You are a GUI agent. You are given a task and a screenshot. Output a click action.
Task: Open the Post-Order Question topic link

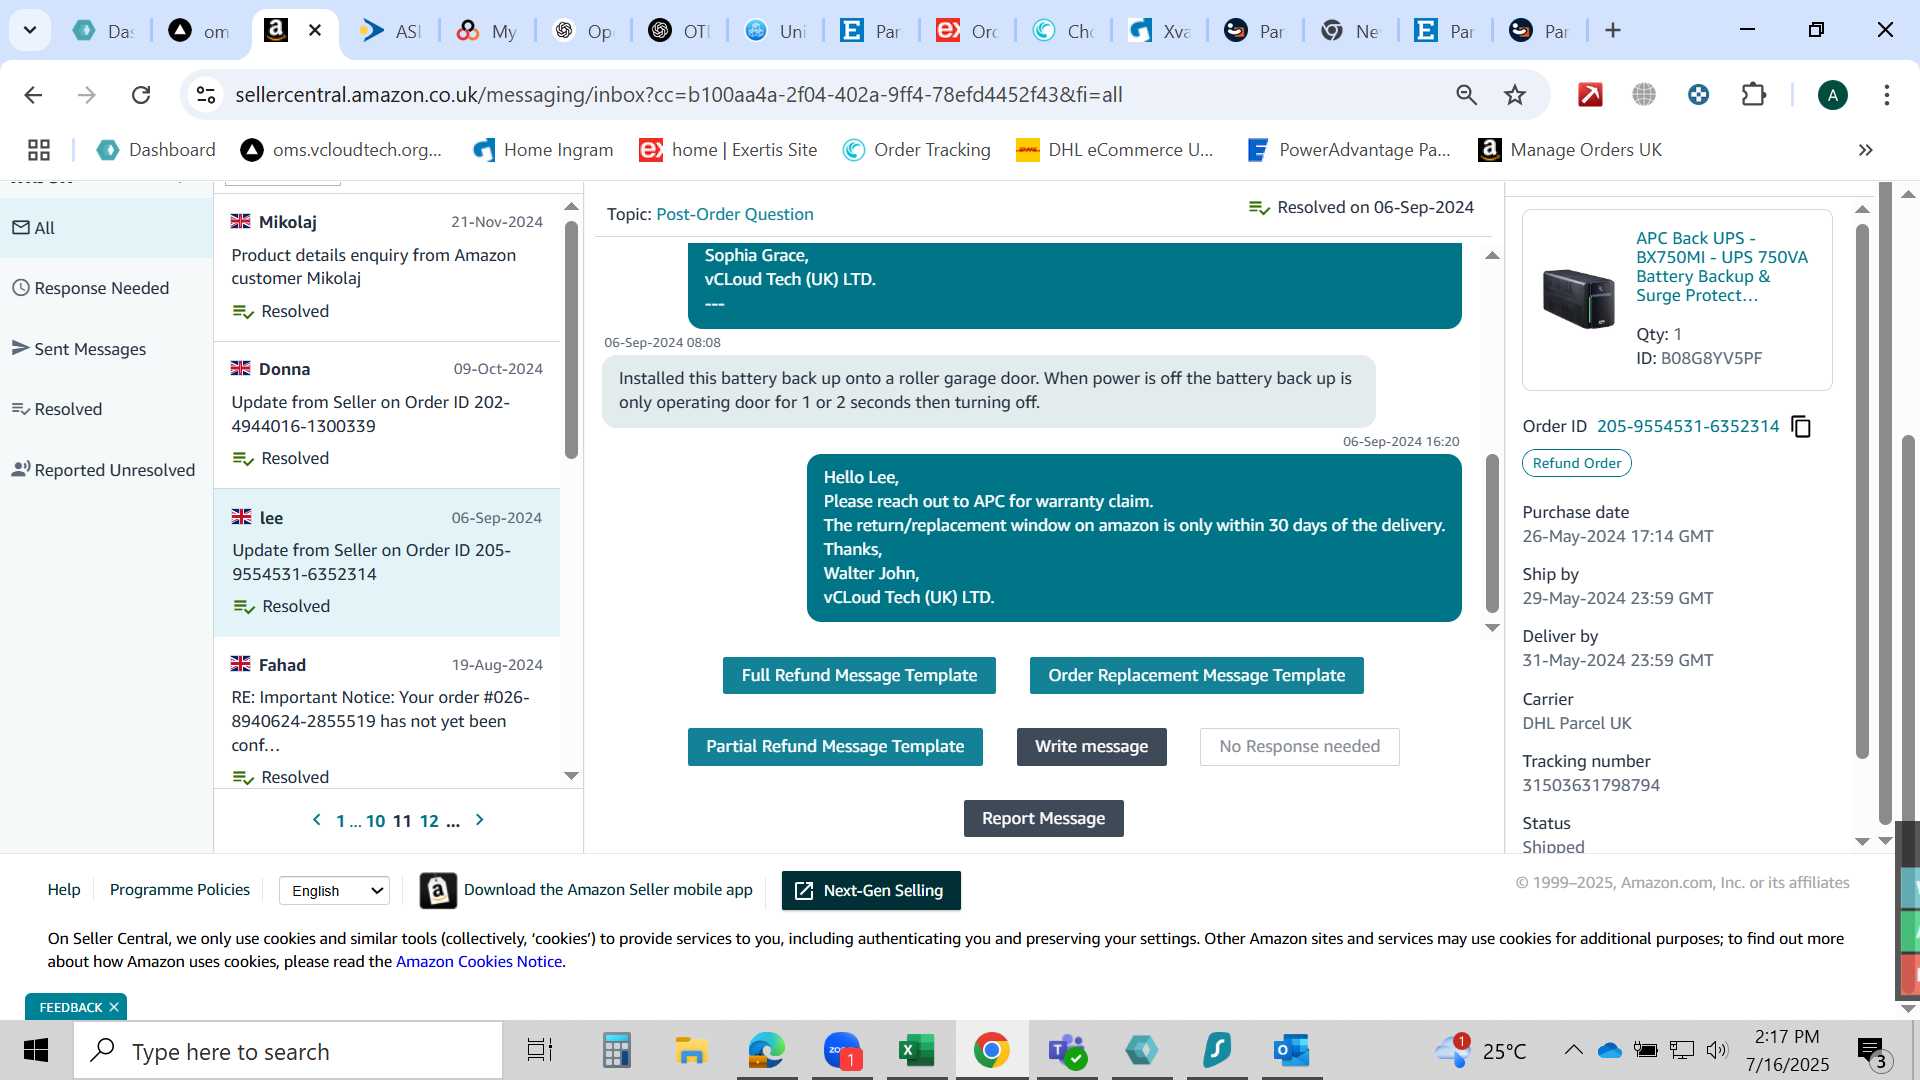[x=735, y=214]
